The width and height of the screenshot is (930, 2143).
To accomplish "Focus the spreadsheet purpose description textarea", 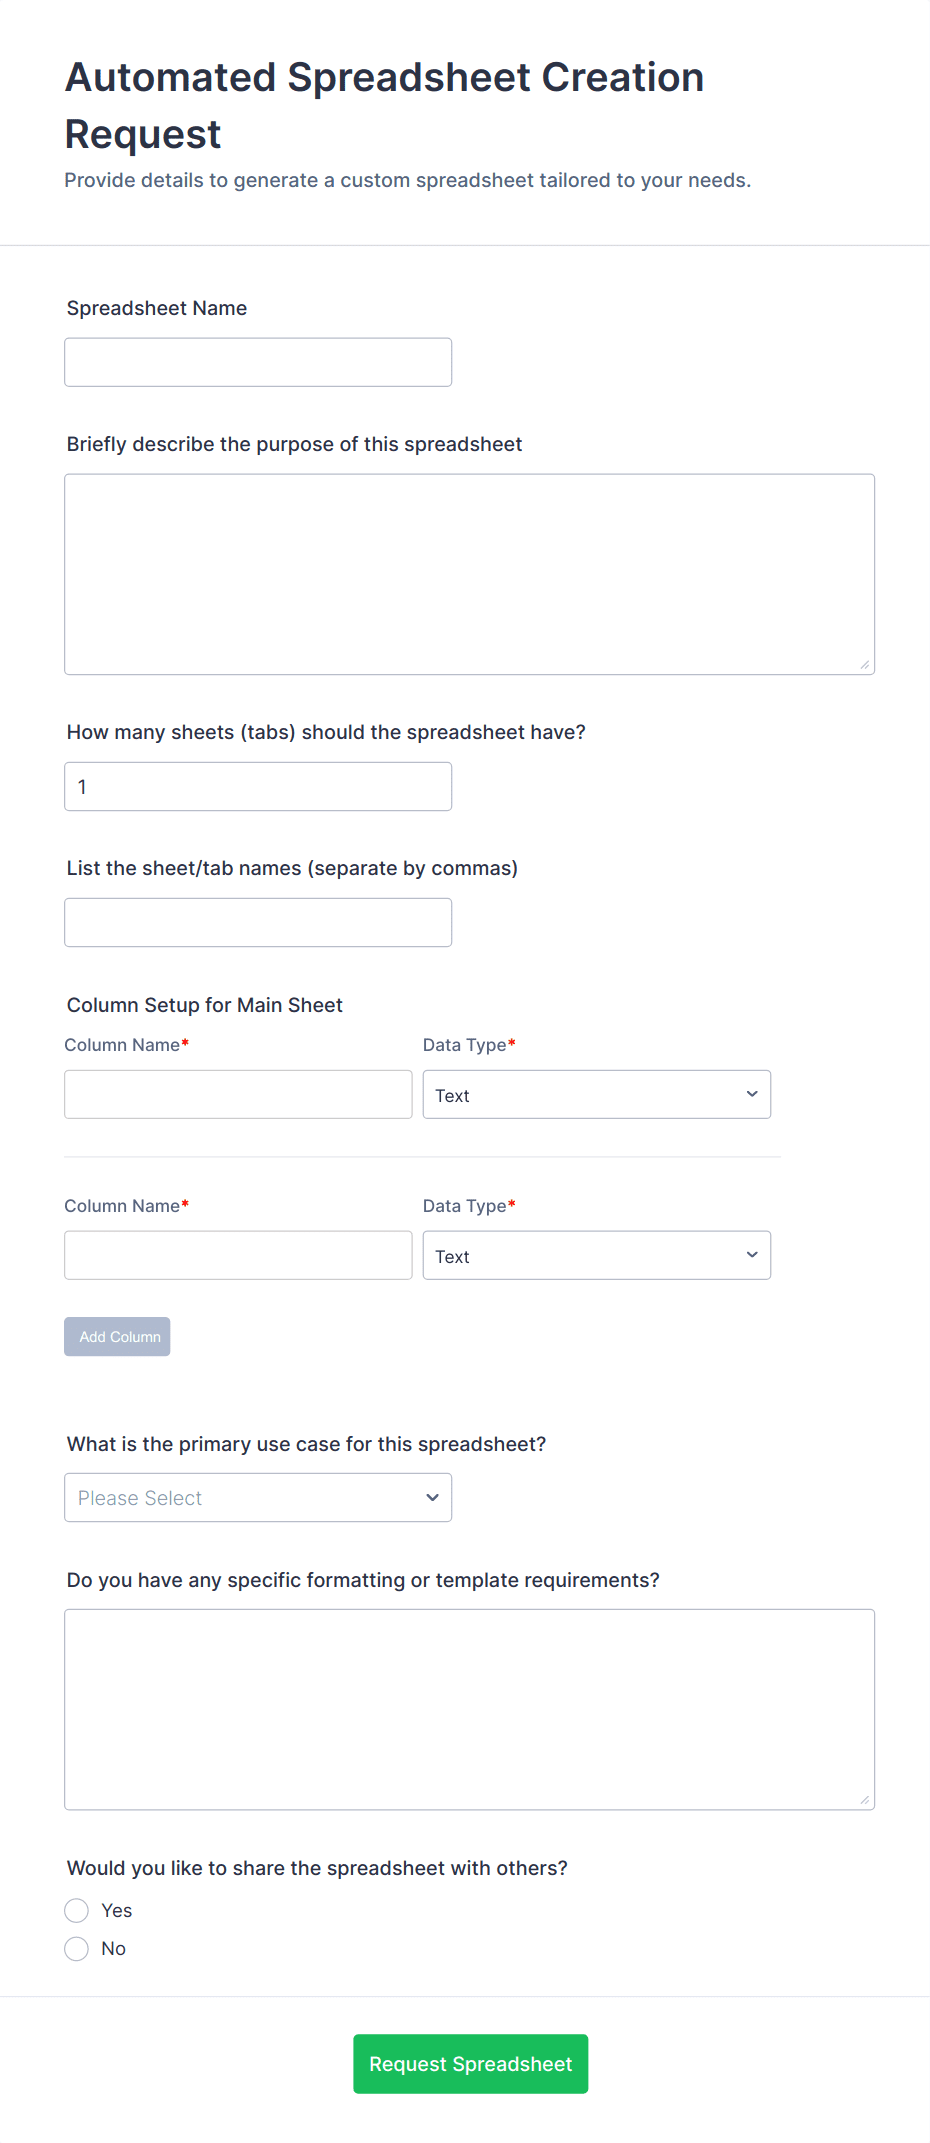I will point(469,574).
